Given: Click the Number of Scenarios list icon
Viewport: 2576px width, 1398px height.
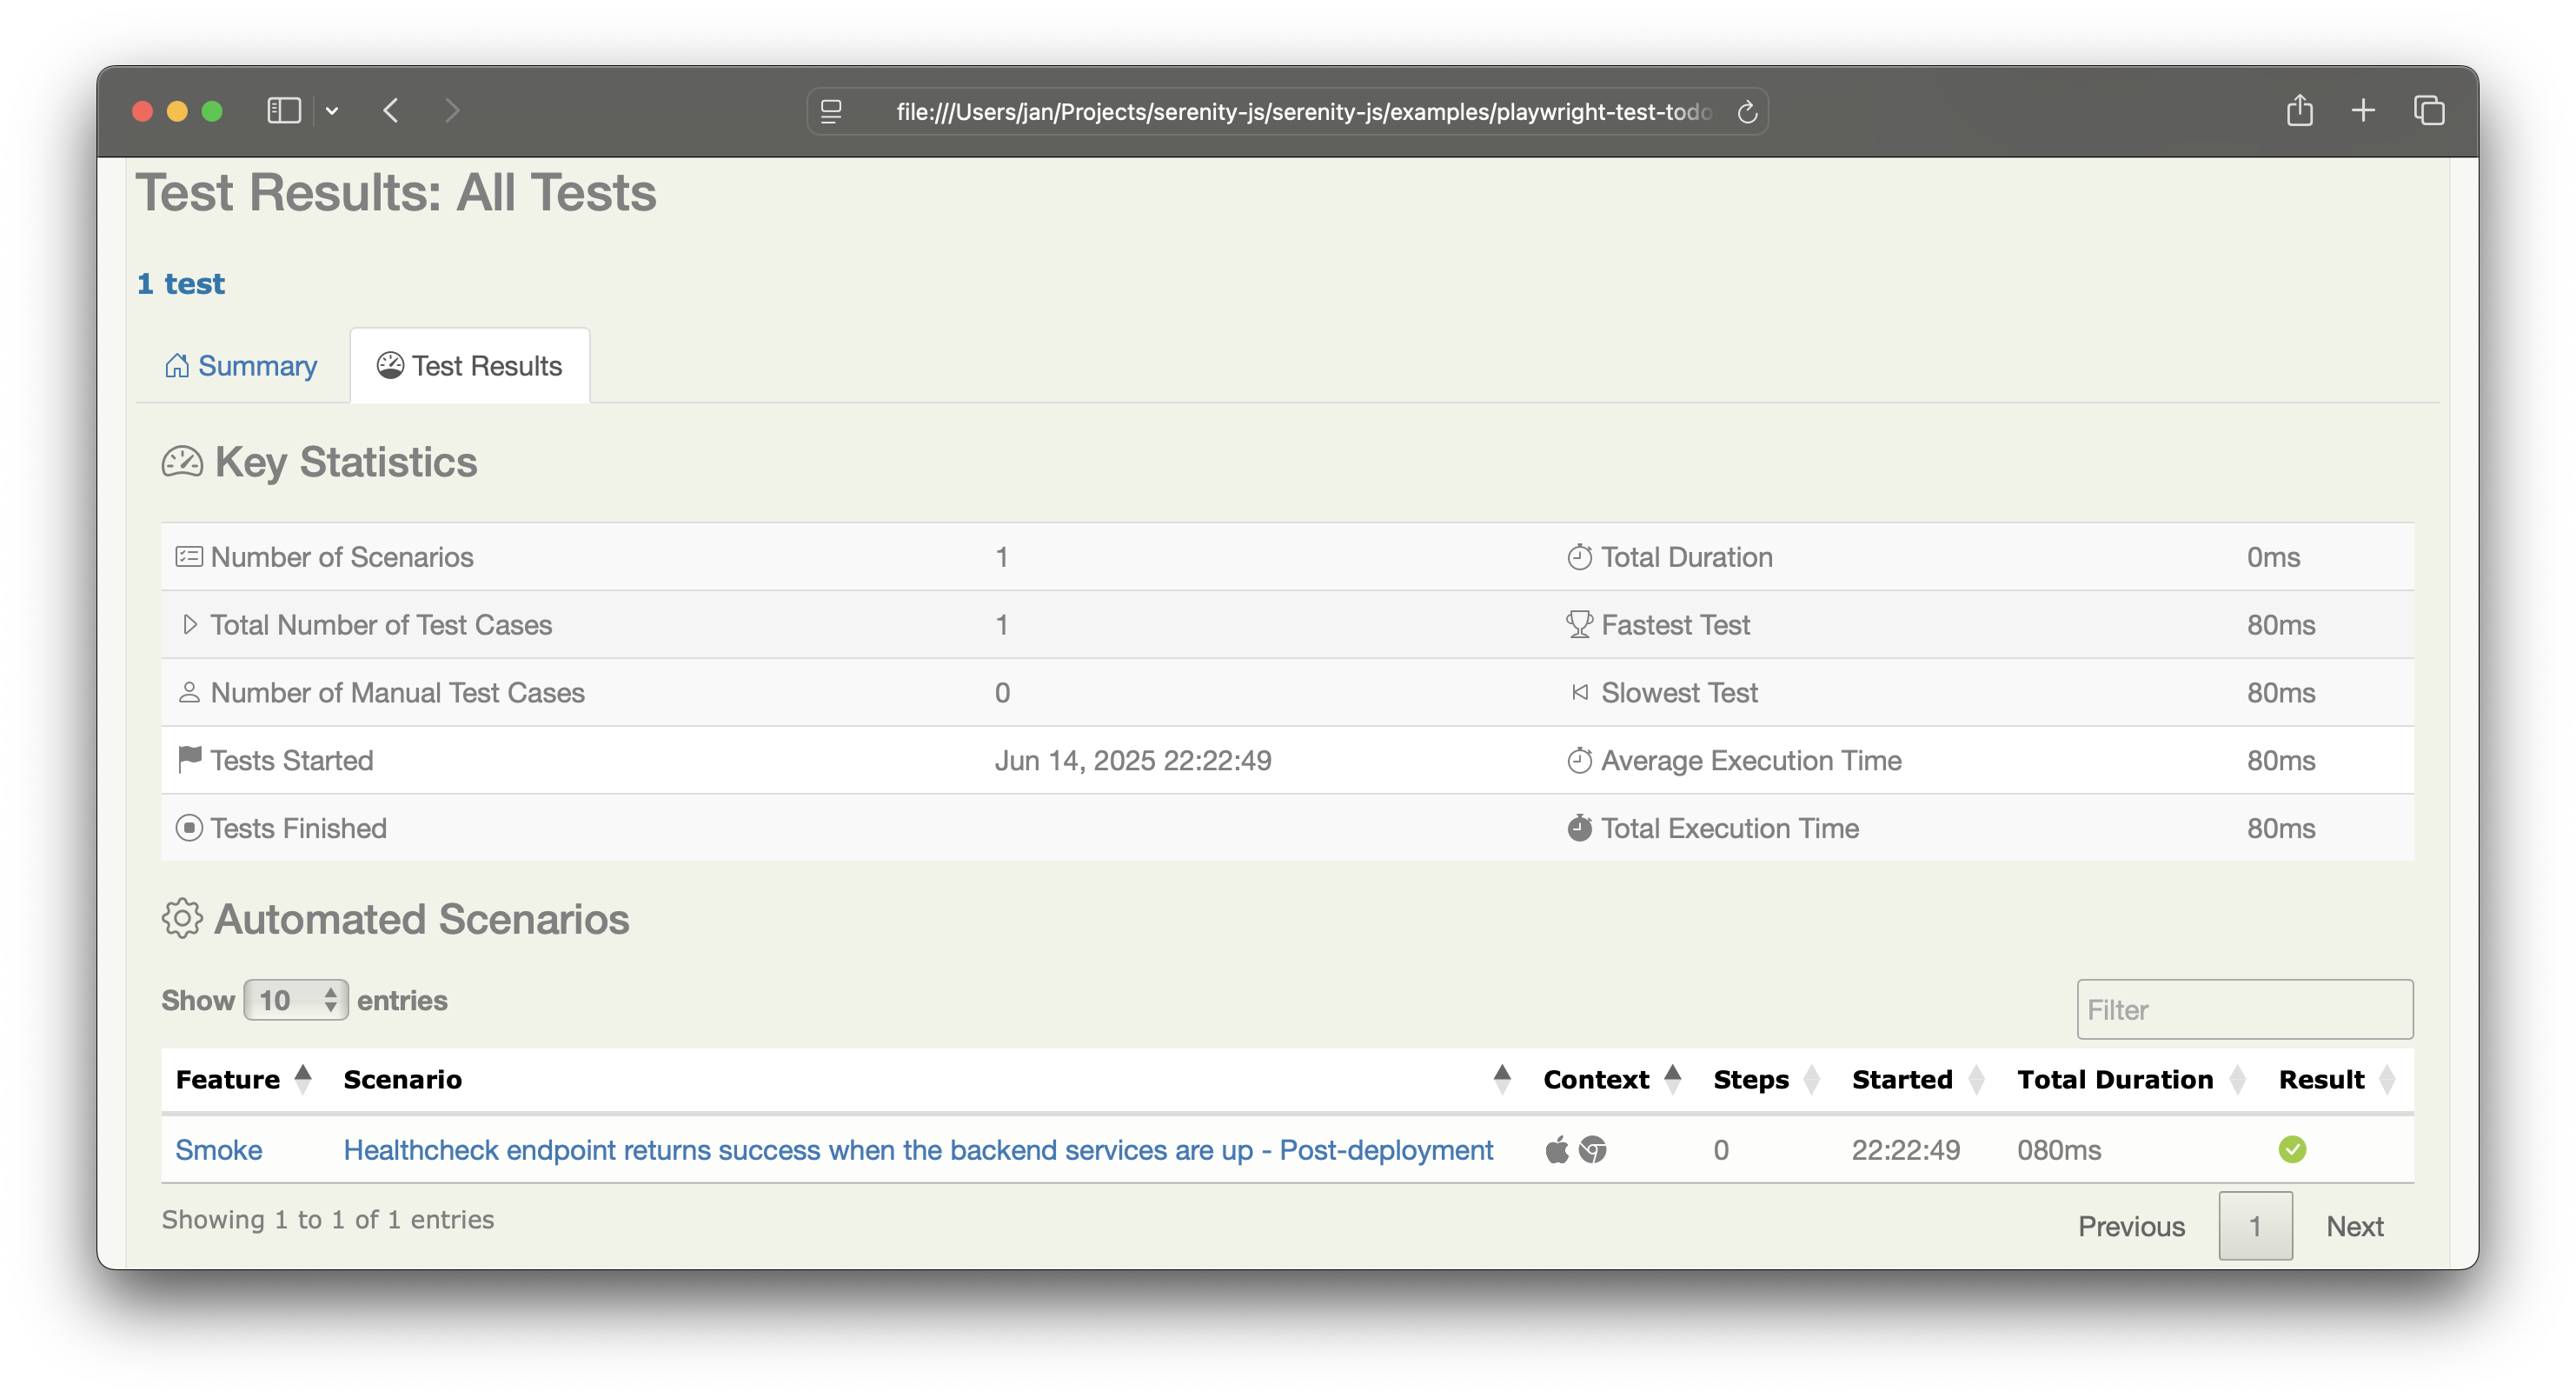Looking at the screenshot, I should click(189, 557).
